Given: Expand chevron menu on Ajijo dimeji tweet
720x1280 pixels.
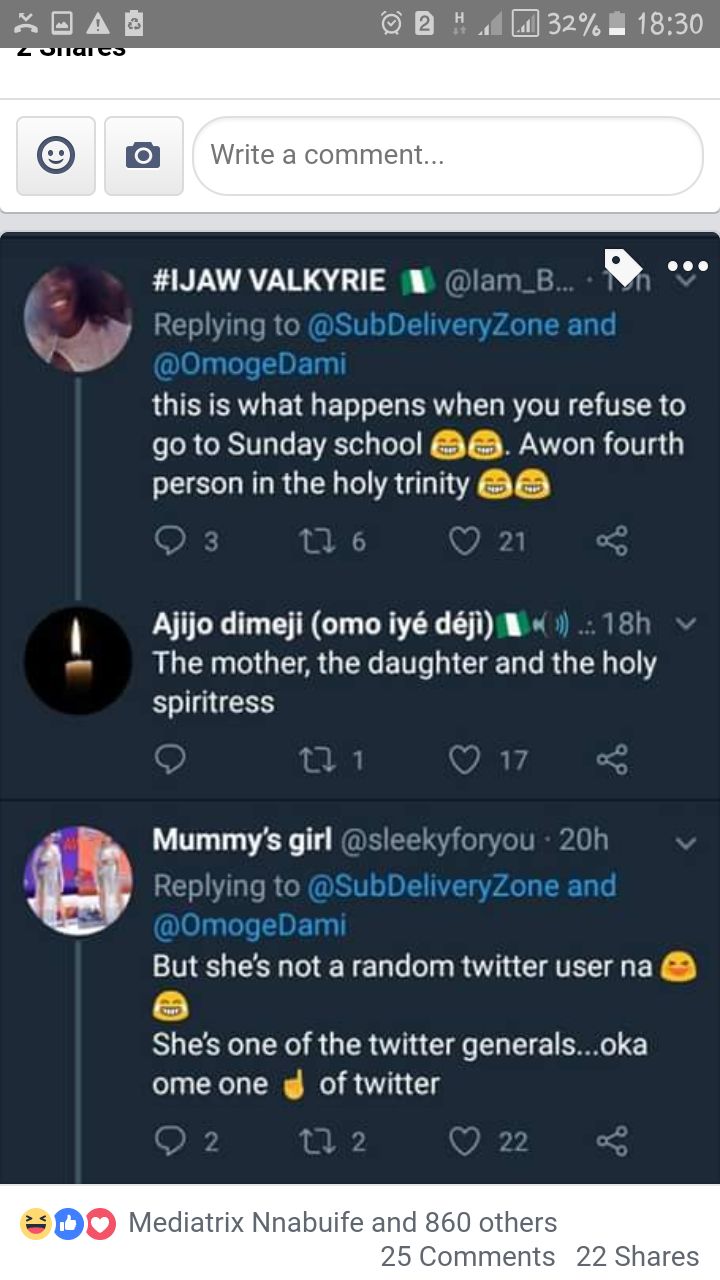Looking at the screenshot, I should click(x=686, y=624).
